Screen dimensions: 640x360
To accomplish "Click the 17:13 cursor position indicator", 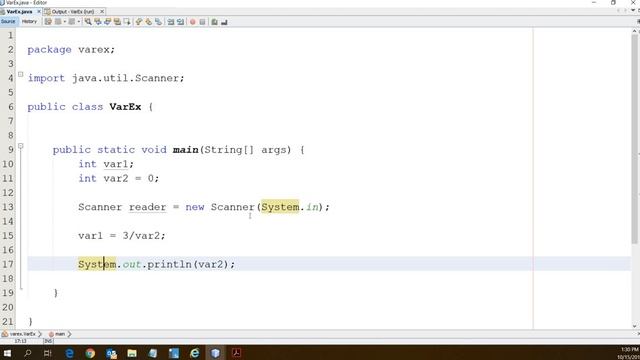I will (20, 341).
